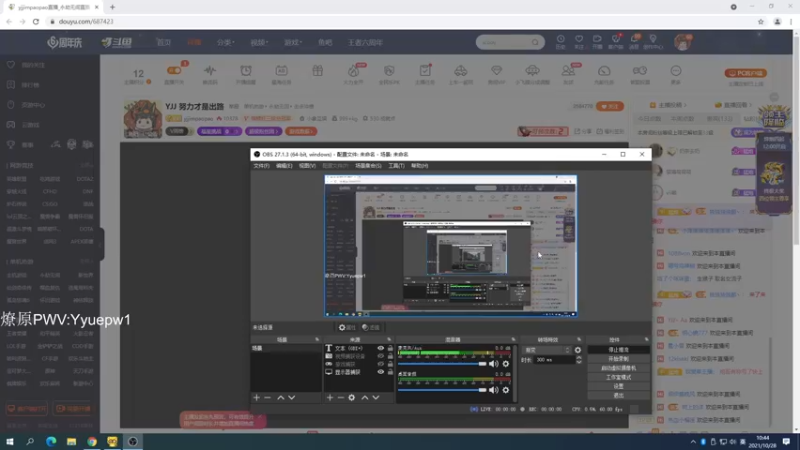This screenshot has height=450, width=800.
Task: Open 桌面音频 audio settings gear
Action: 506,390
